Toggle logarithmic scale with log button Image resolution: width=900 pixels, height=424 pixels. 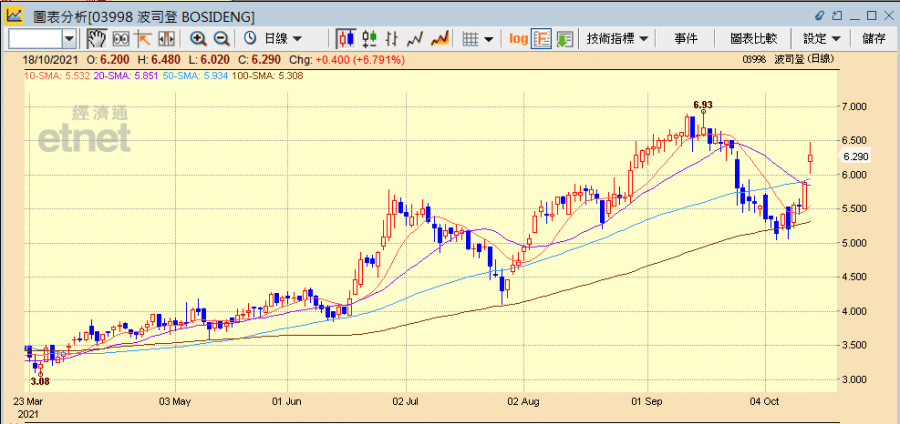click(x=517, y=38)
